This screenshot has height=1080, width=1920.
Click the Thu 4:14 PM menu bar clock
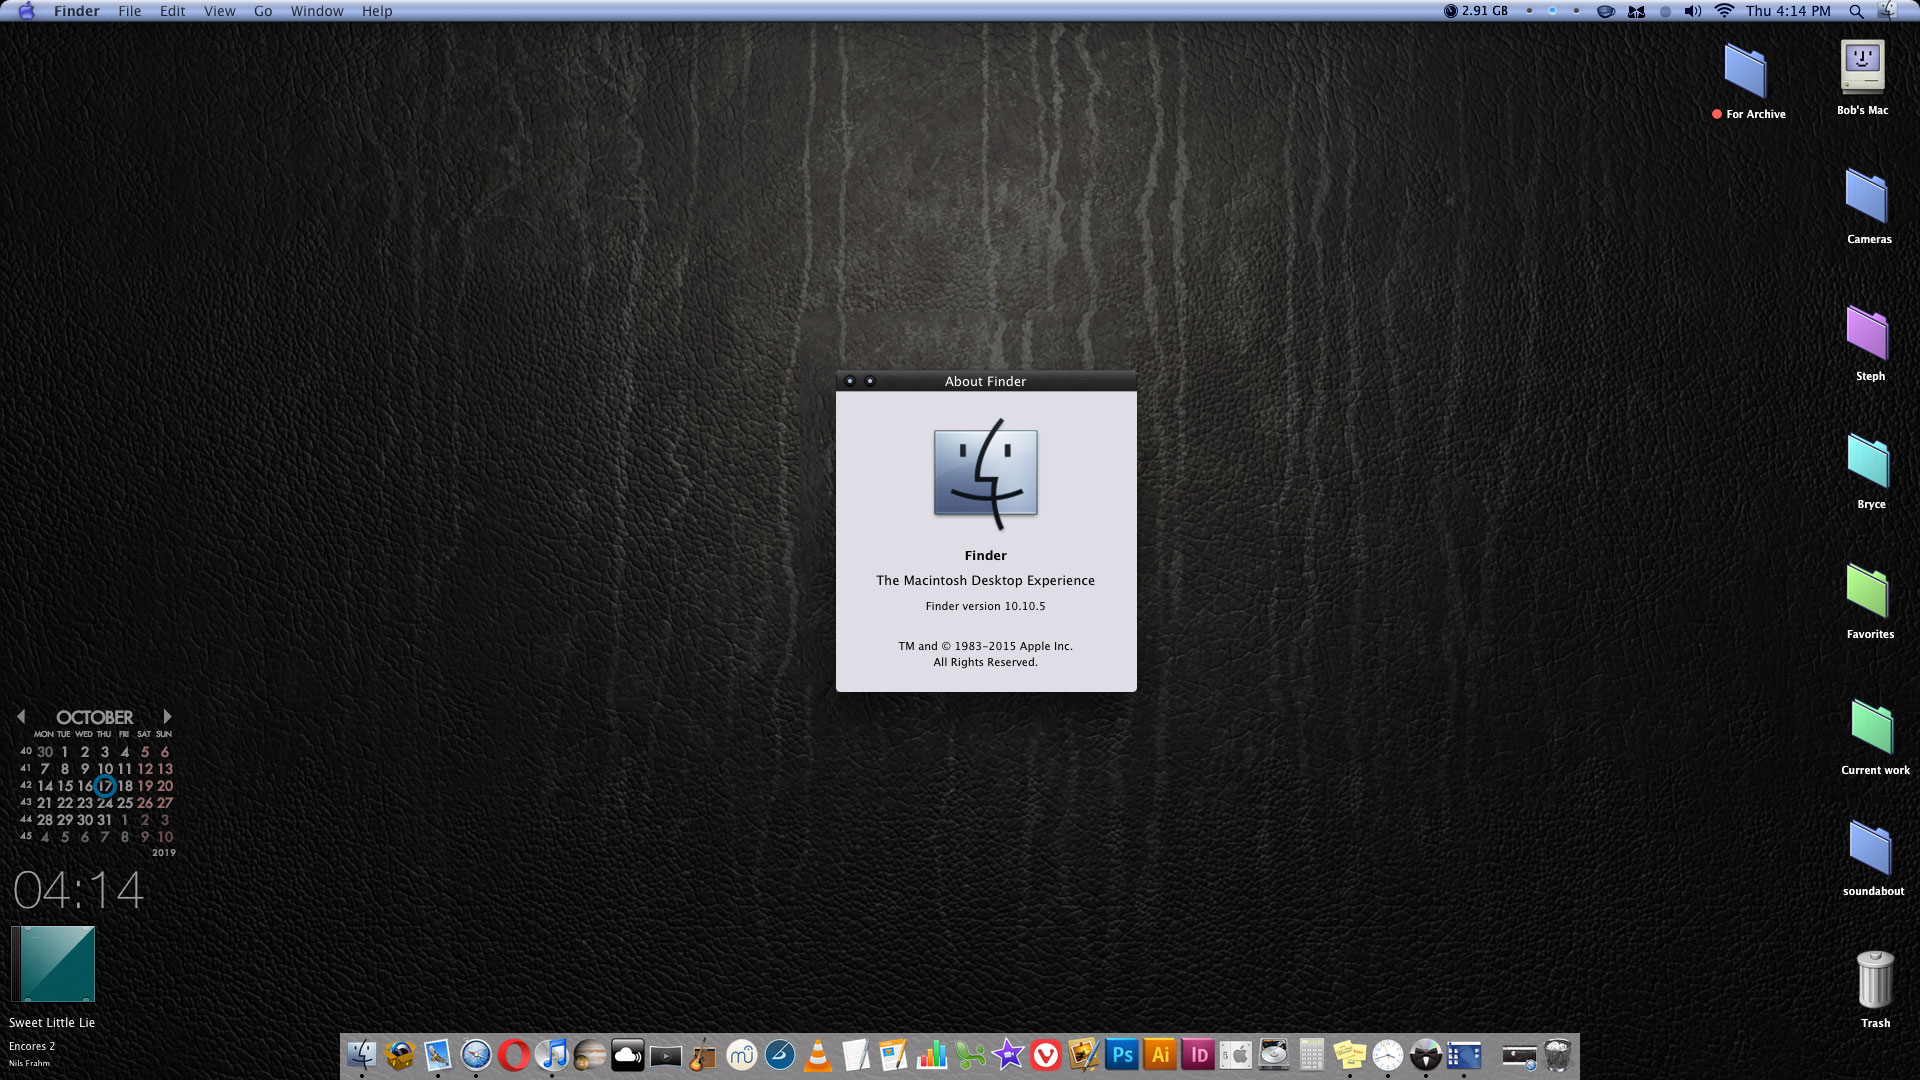(x=1788, y=11)
